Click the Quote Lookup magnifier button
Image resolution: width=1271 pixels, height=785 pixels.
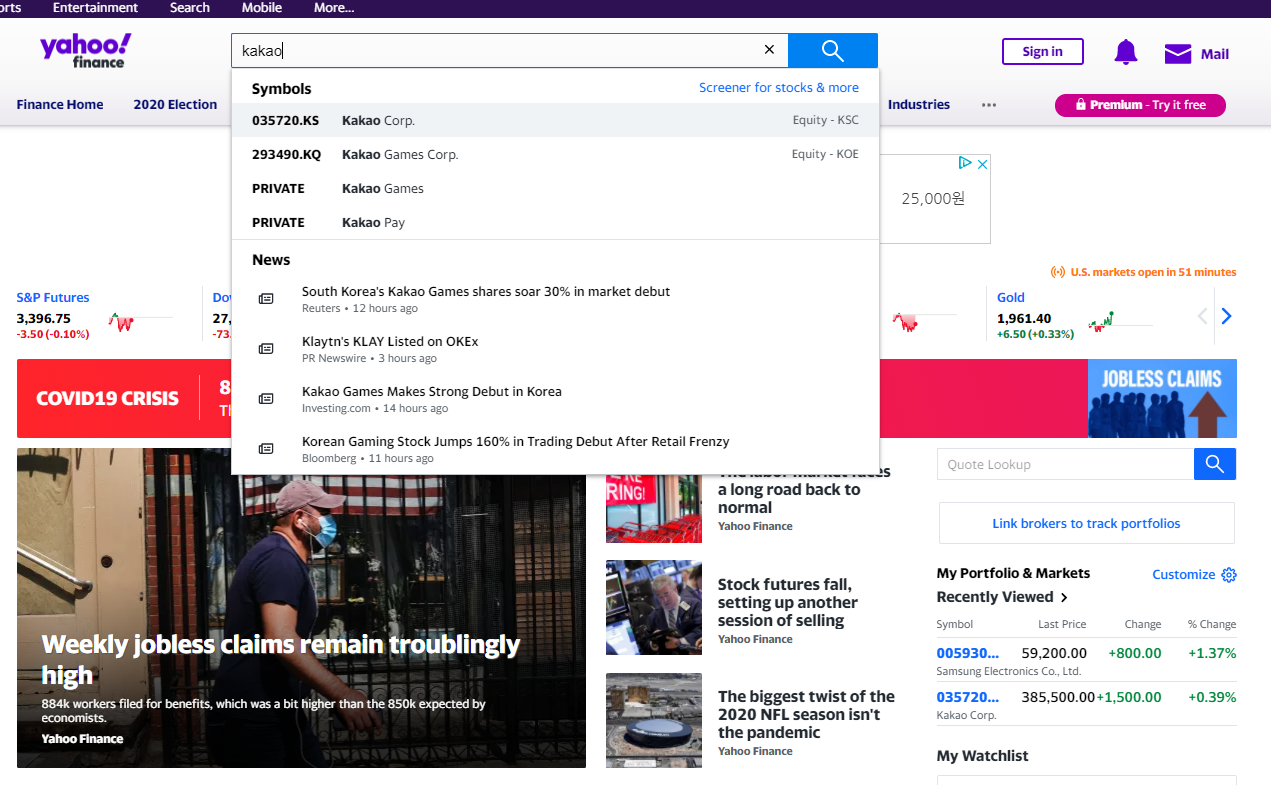coord(1215,464)
